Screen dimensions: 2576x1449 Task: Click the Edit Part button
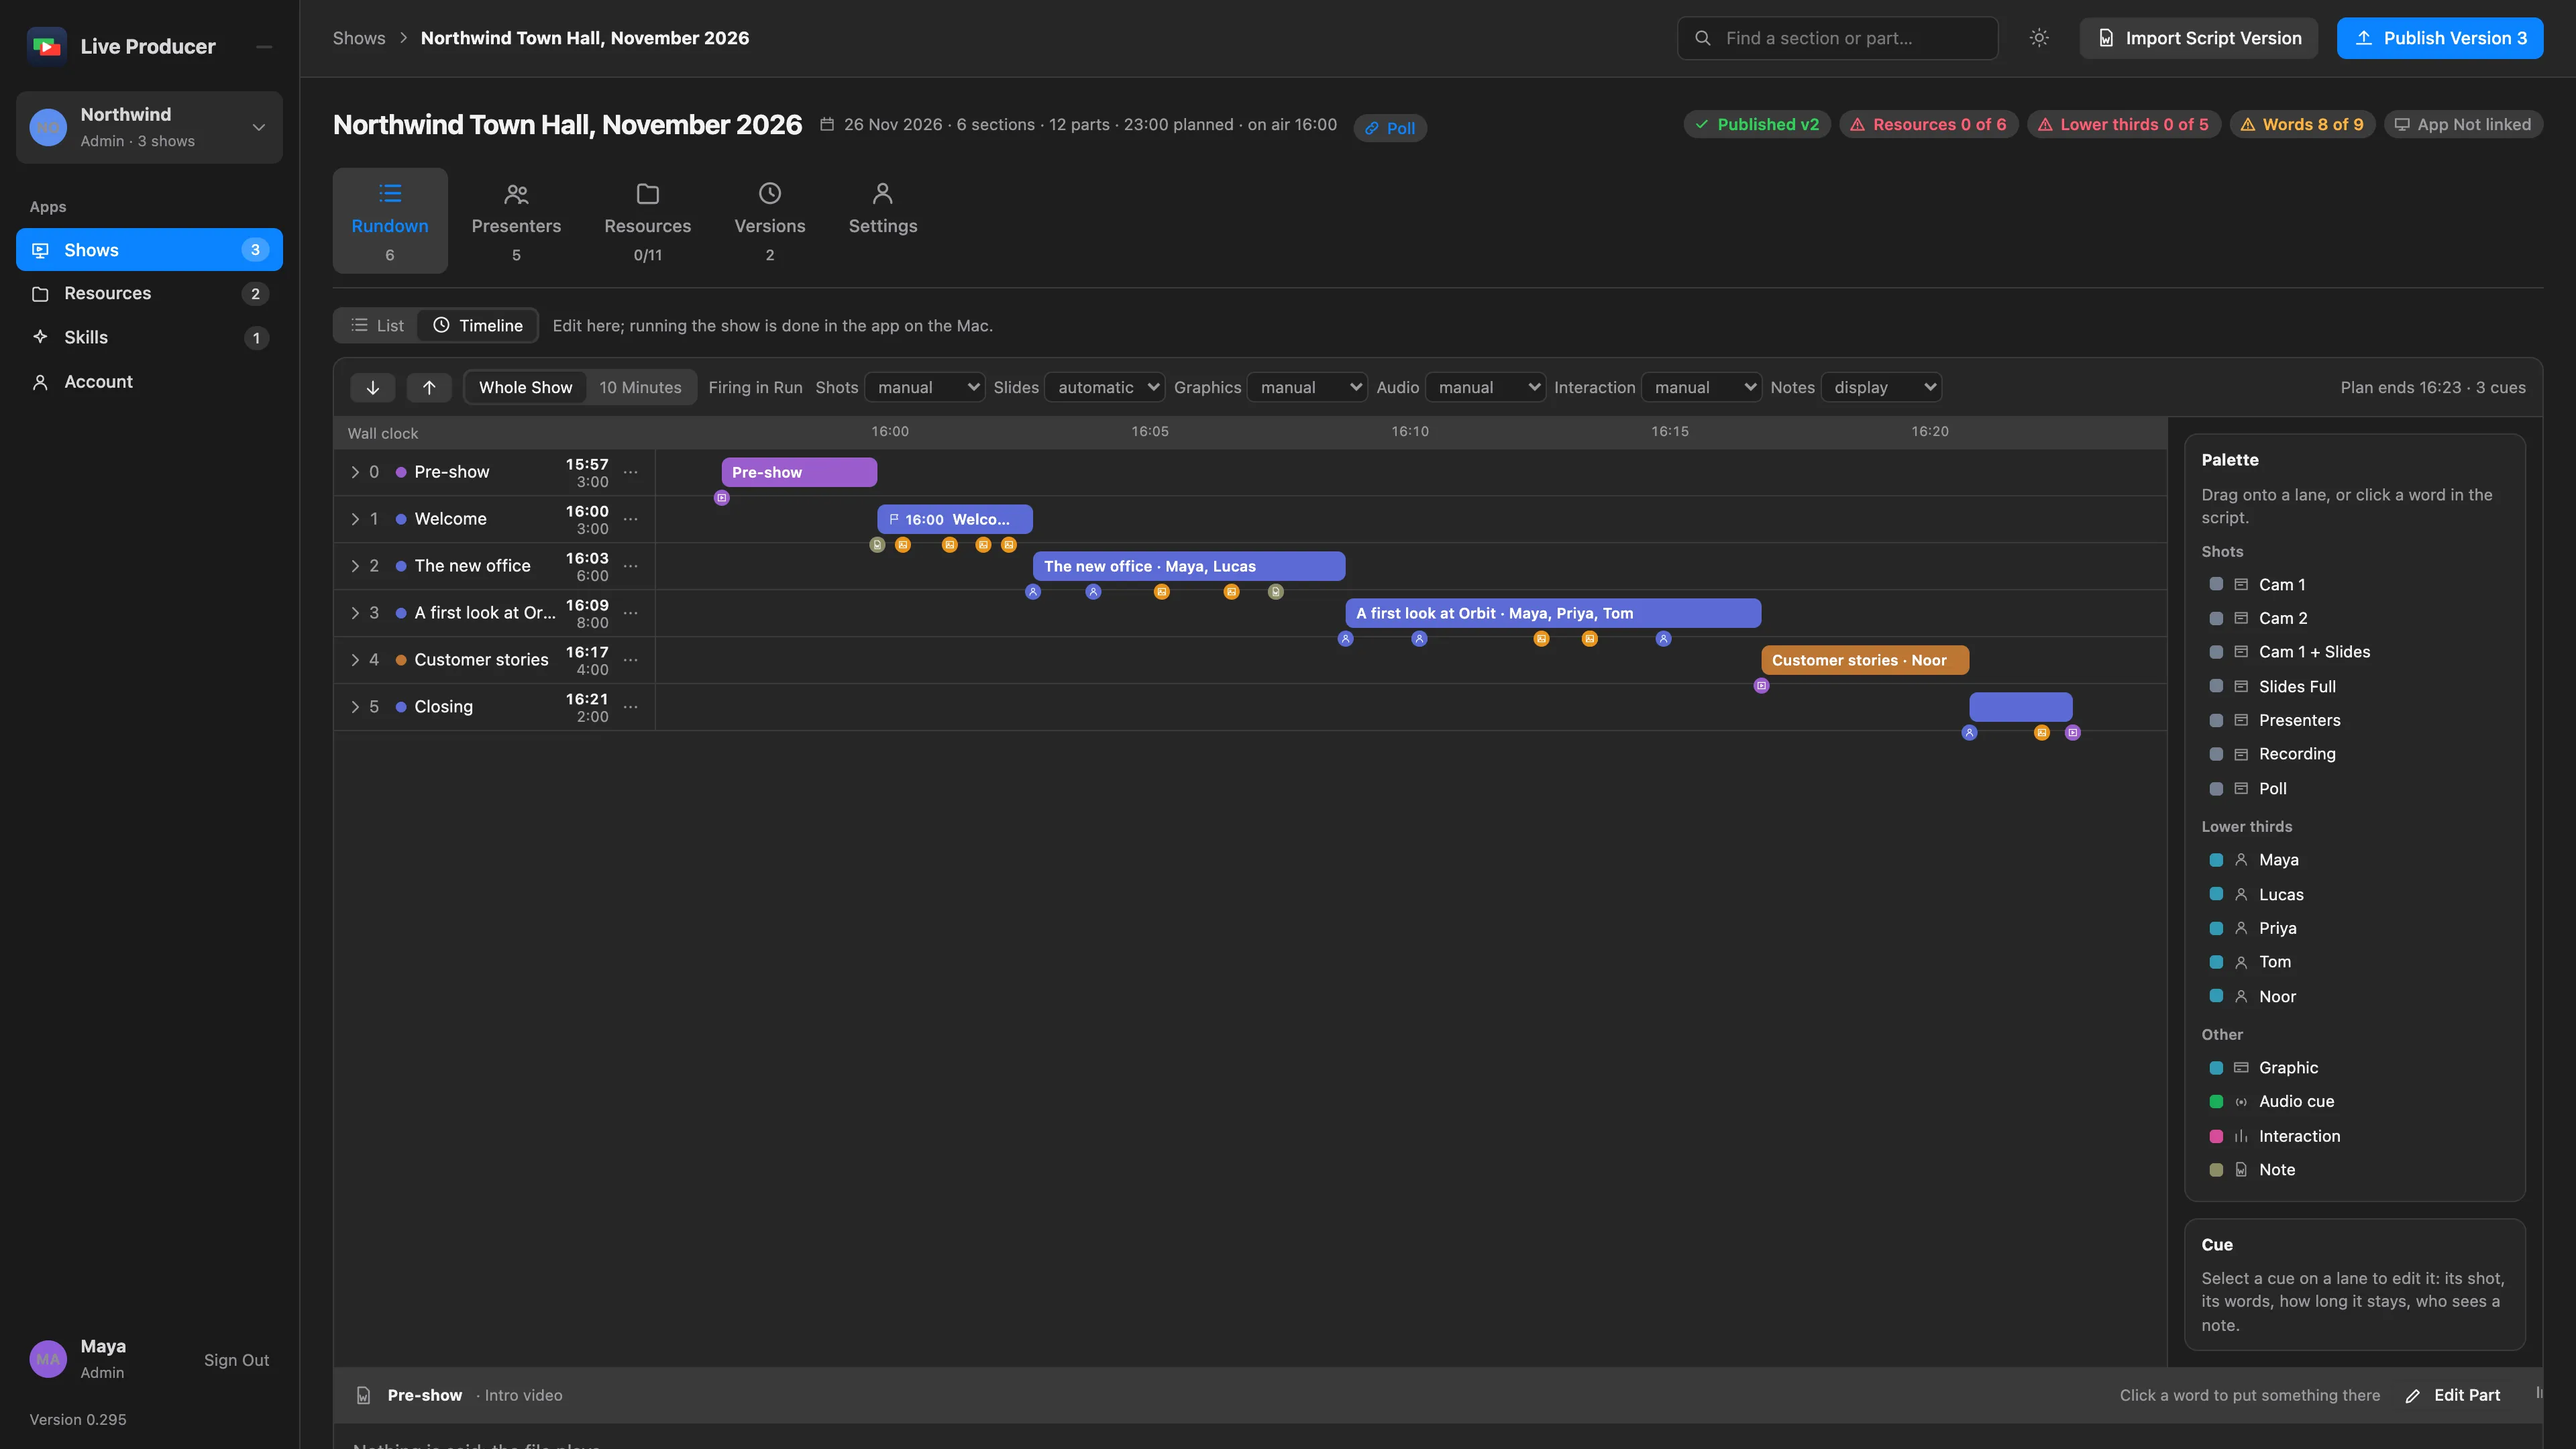(2453, 1395)
